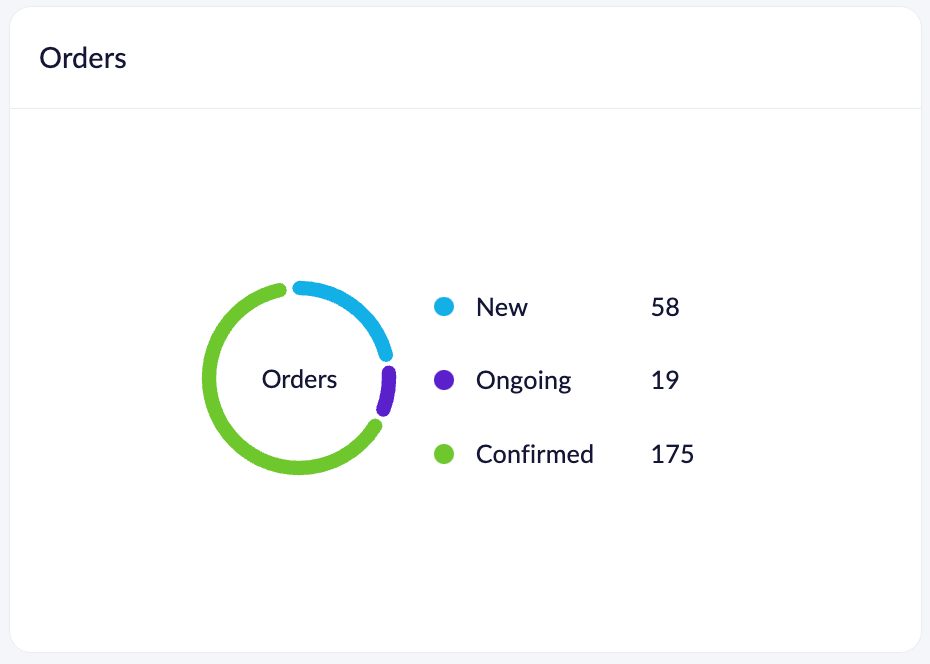Click the green arc's rounded tip at chart top

[279, 290]
